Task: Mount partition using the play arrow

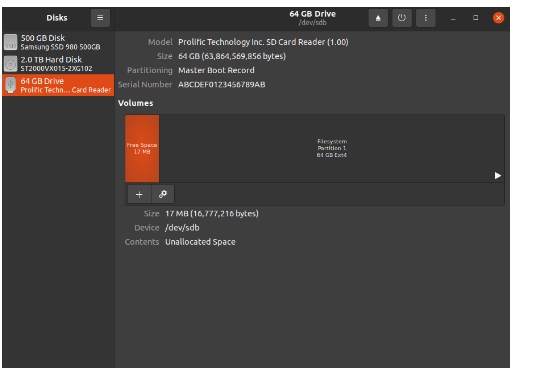Action: [x=498, y=175]
